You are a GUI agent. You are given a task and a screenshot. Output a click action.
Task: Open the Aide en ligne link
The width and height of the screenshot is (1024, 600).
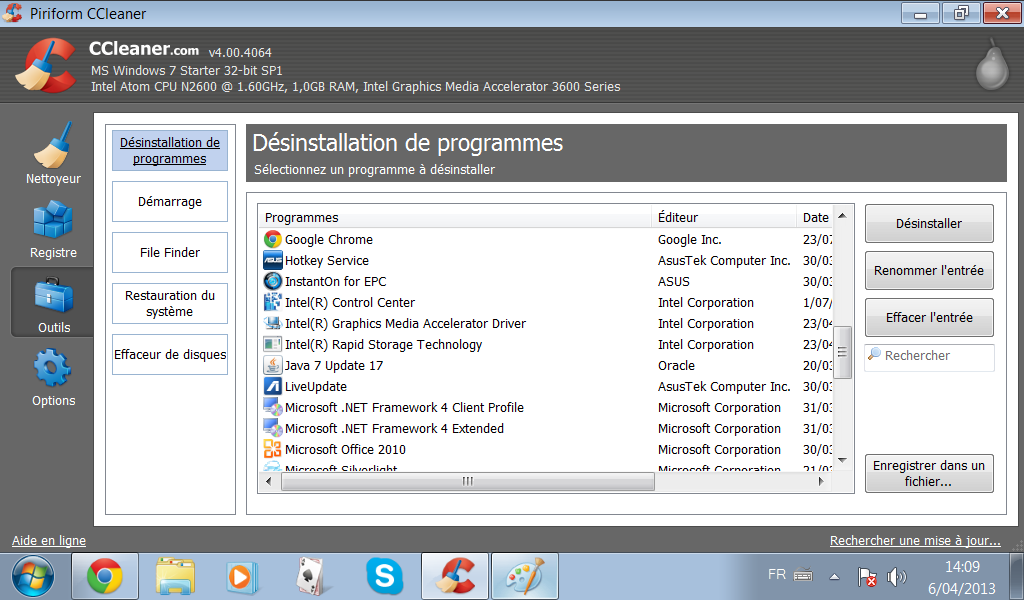point(49,541)
